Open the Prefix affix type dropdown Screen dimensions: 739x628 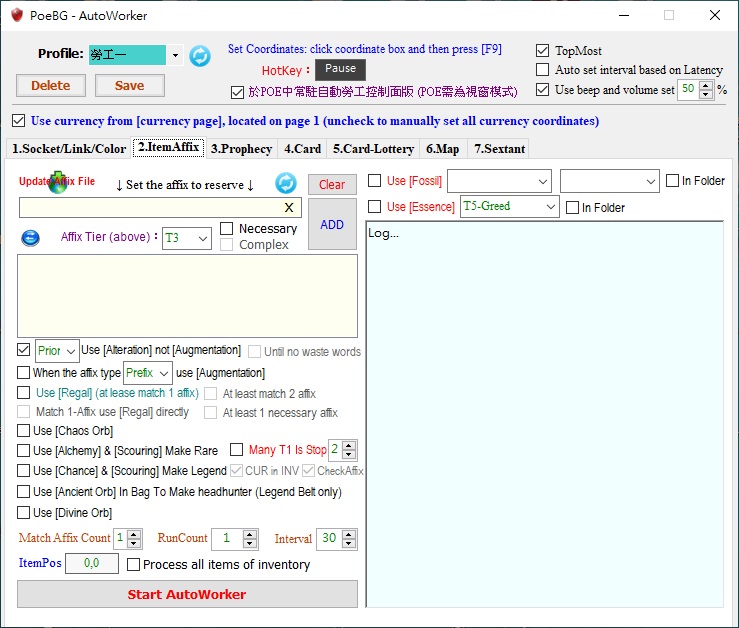[x=164, y=373]
